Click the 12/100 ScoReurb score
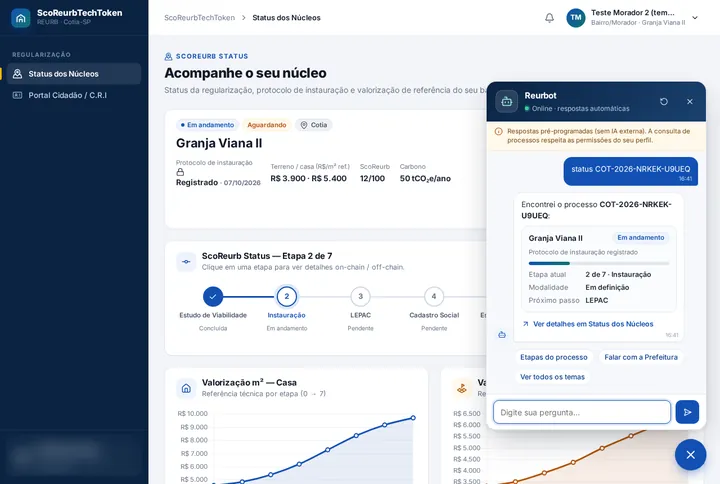The height and width of the screenshot is (484, 720). (372, 178)
